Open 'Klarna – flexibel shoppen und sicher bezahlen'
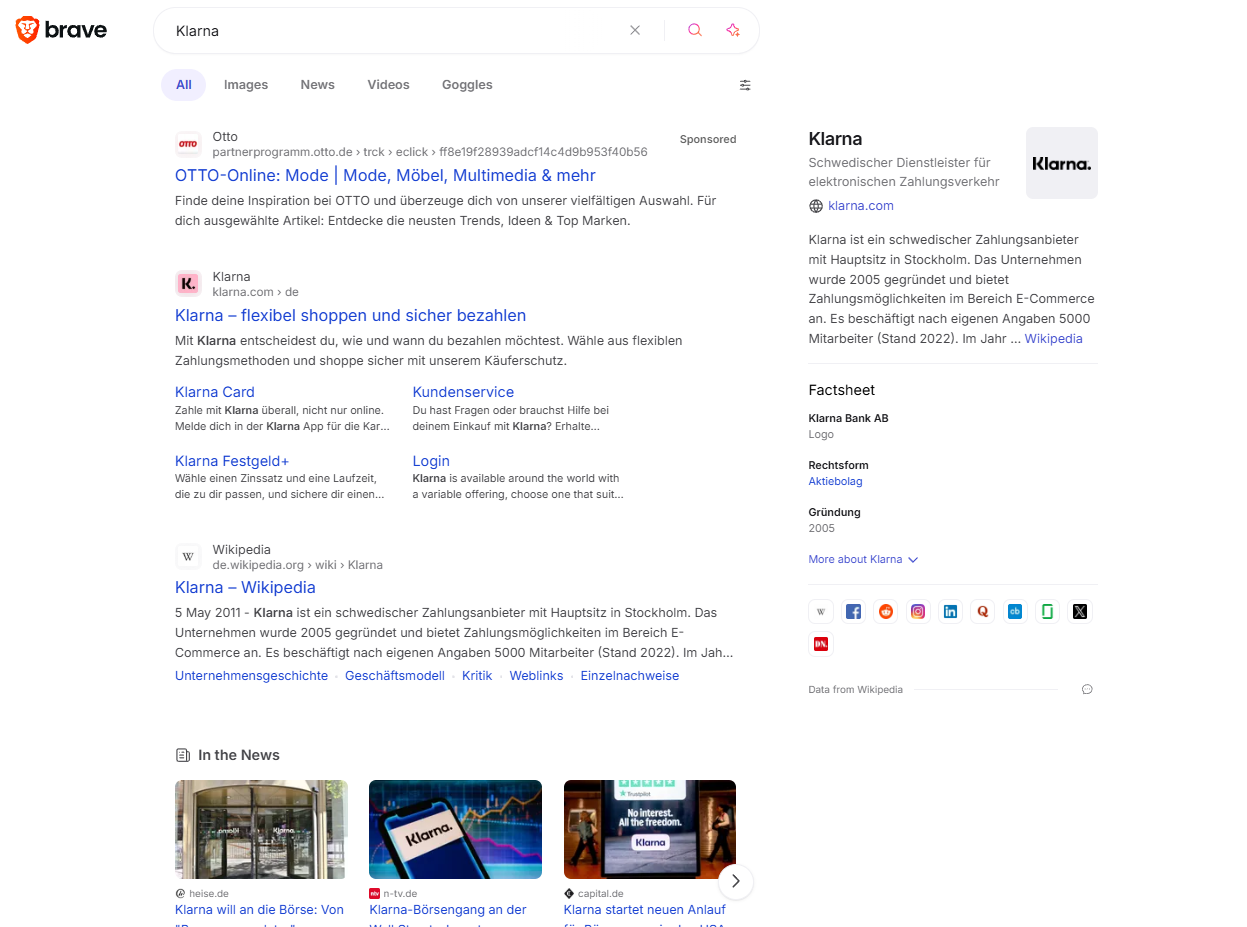 350,315
